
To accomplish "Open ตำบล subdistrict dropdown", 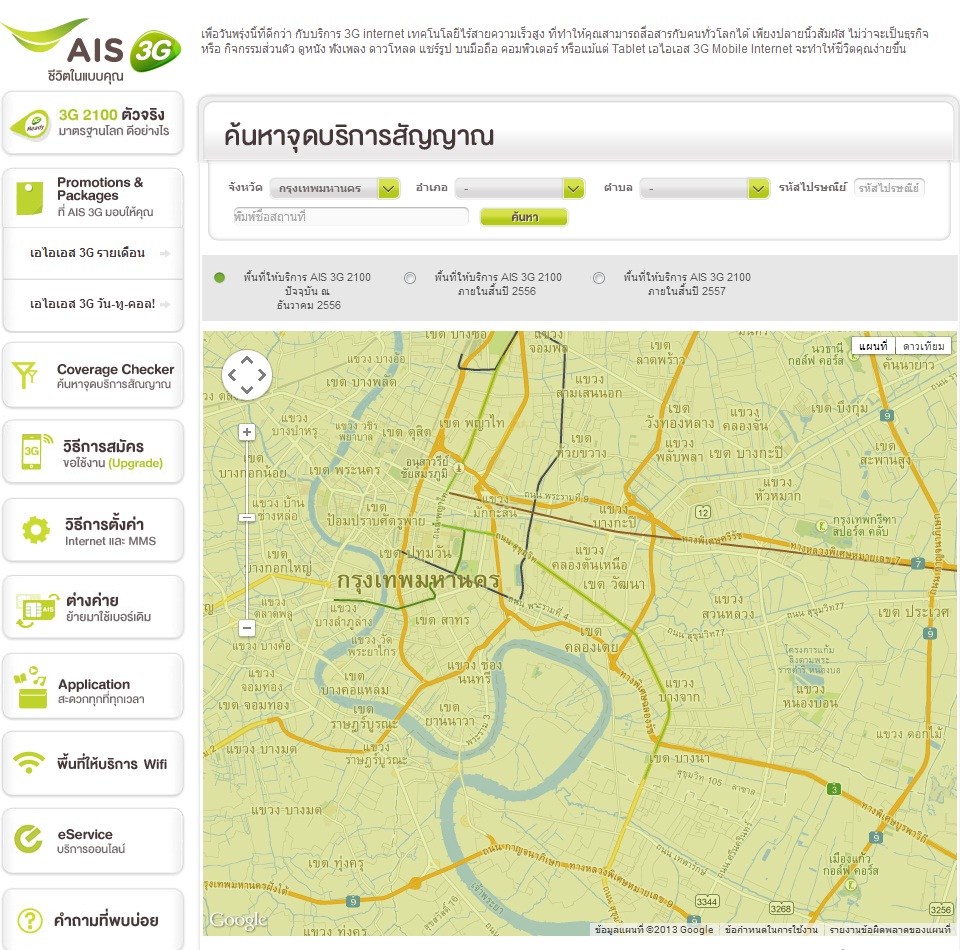I will (x=705, y=188).
